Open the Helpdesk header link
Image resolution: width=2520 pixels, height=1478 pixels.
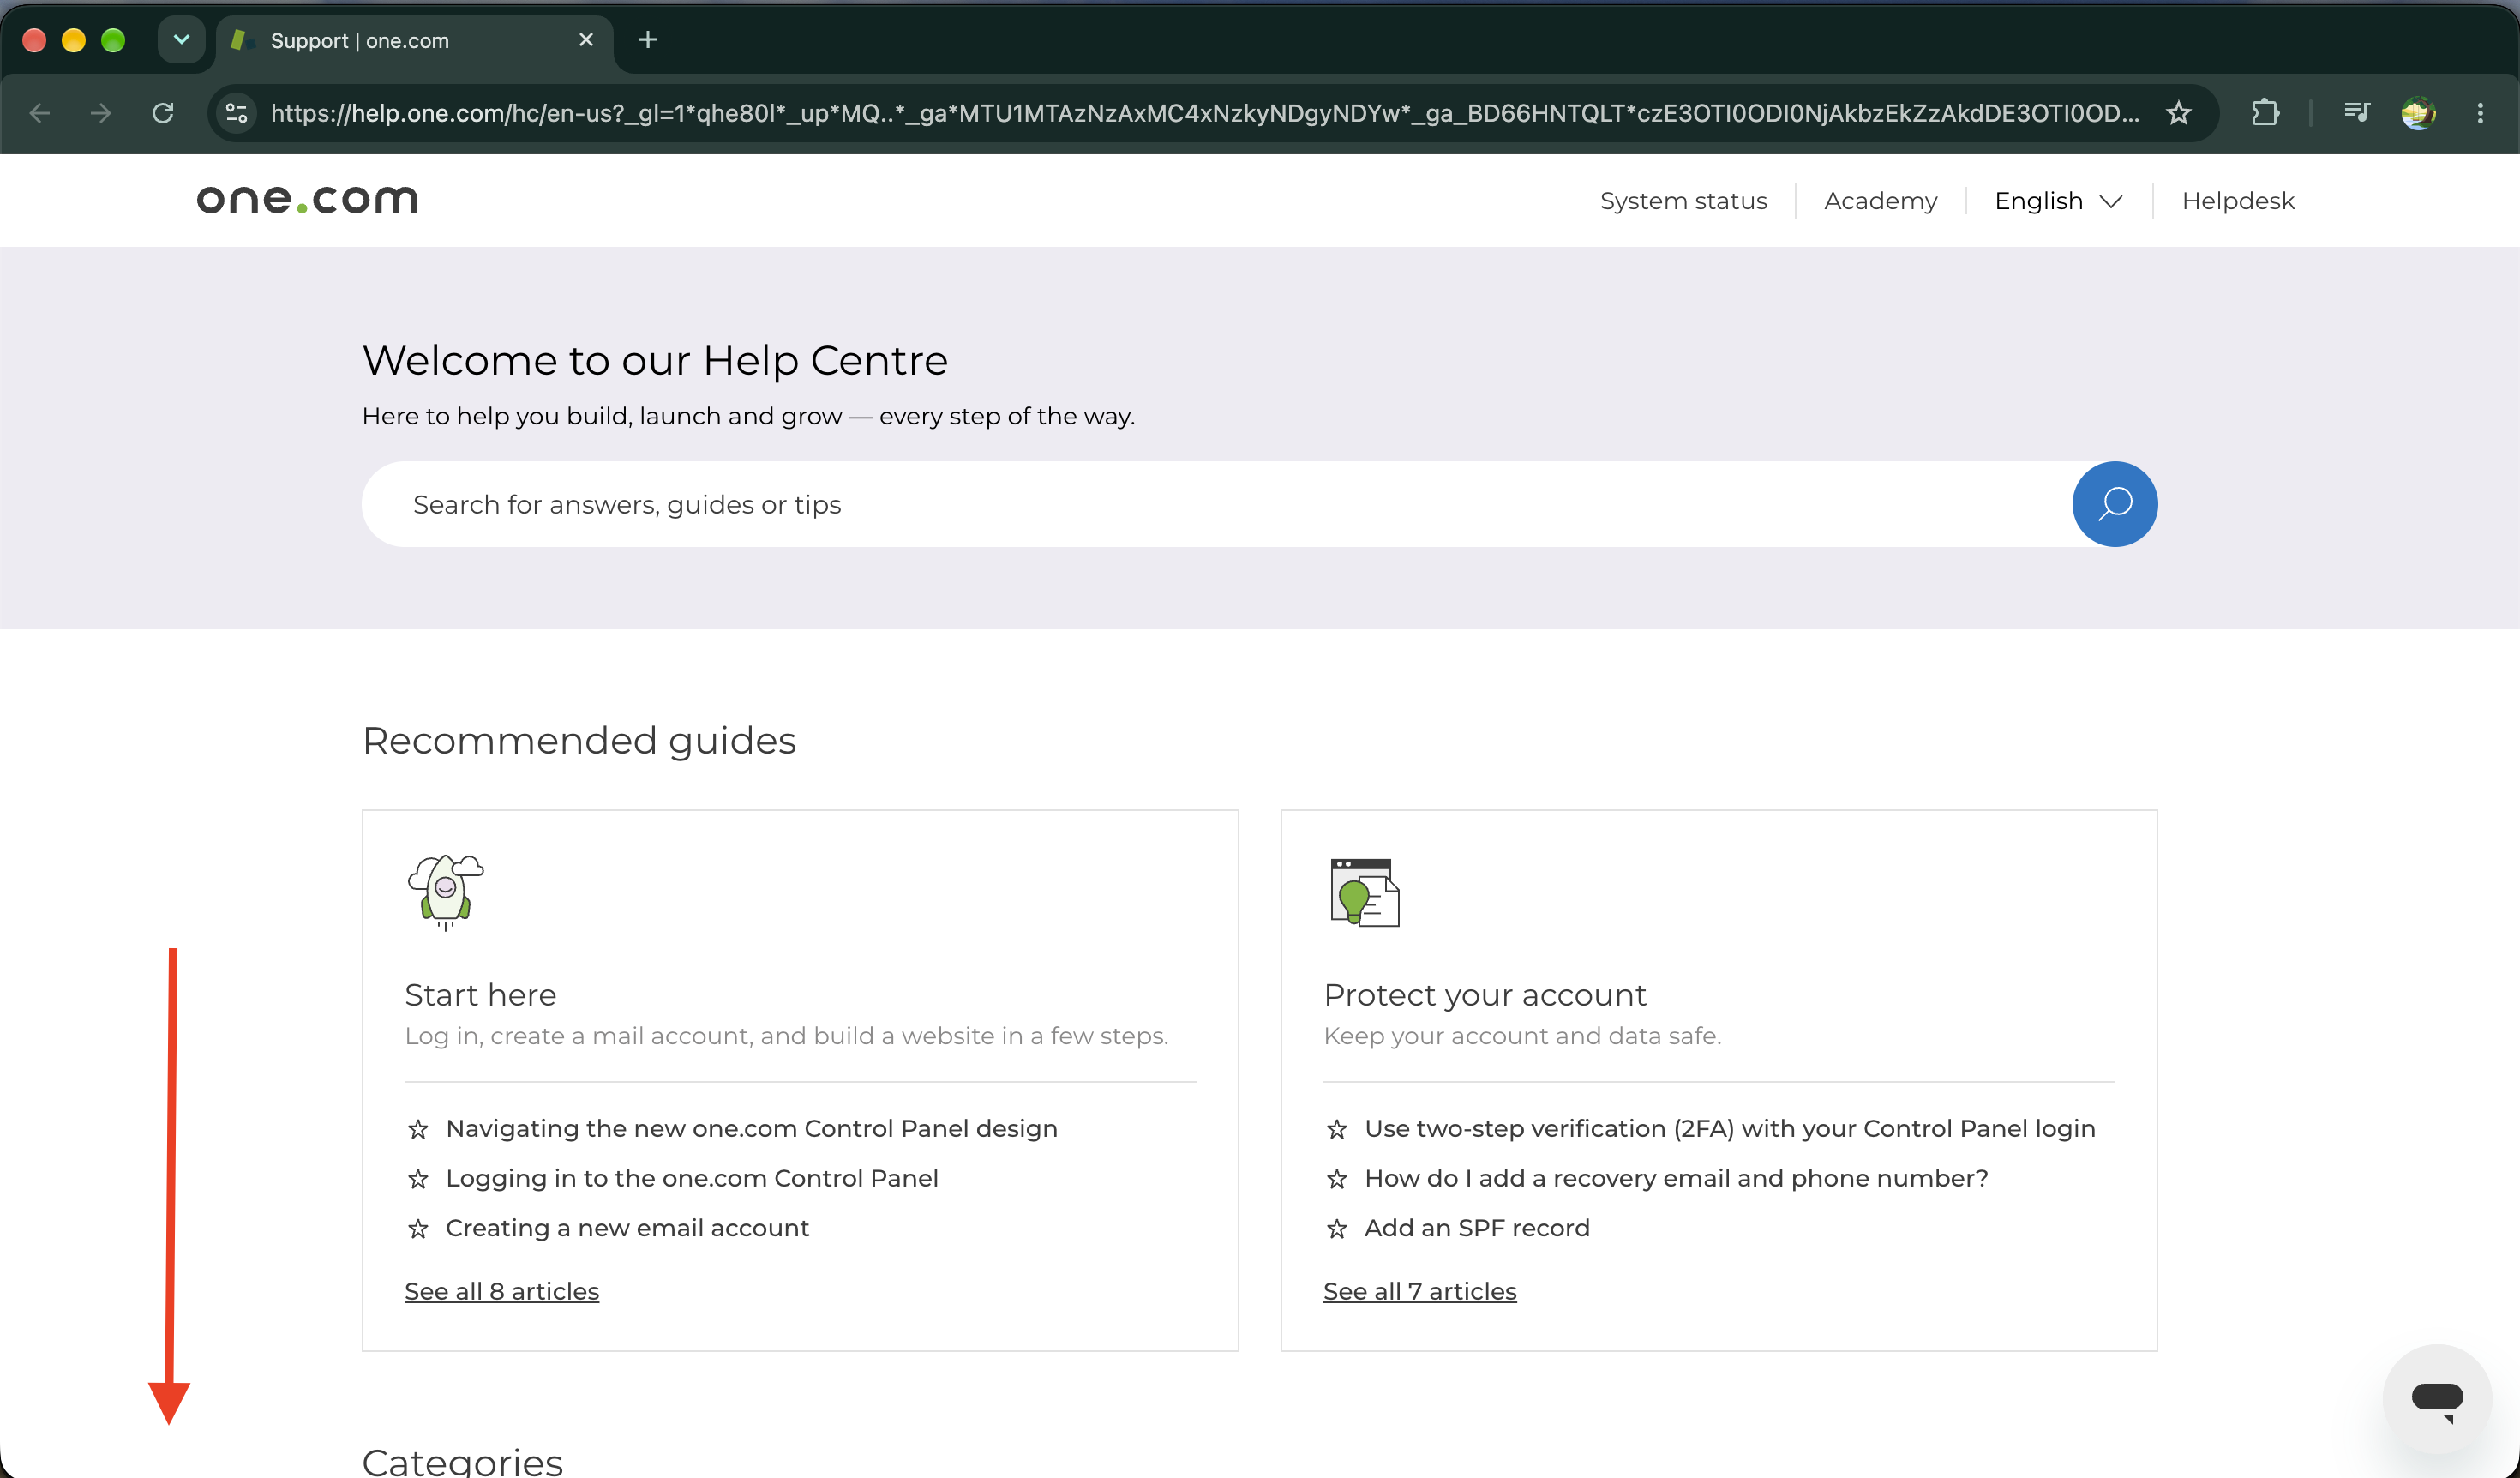tap(2238, 201)
